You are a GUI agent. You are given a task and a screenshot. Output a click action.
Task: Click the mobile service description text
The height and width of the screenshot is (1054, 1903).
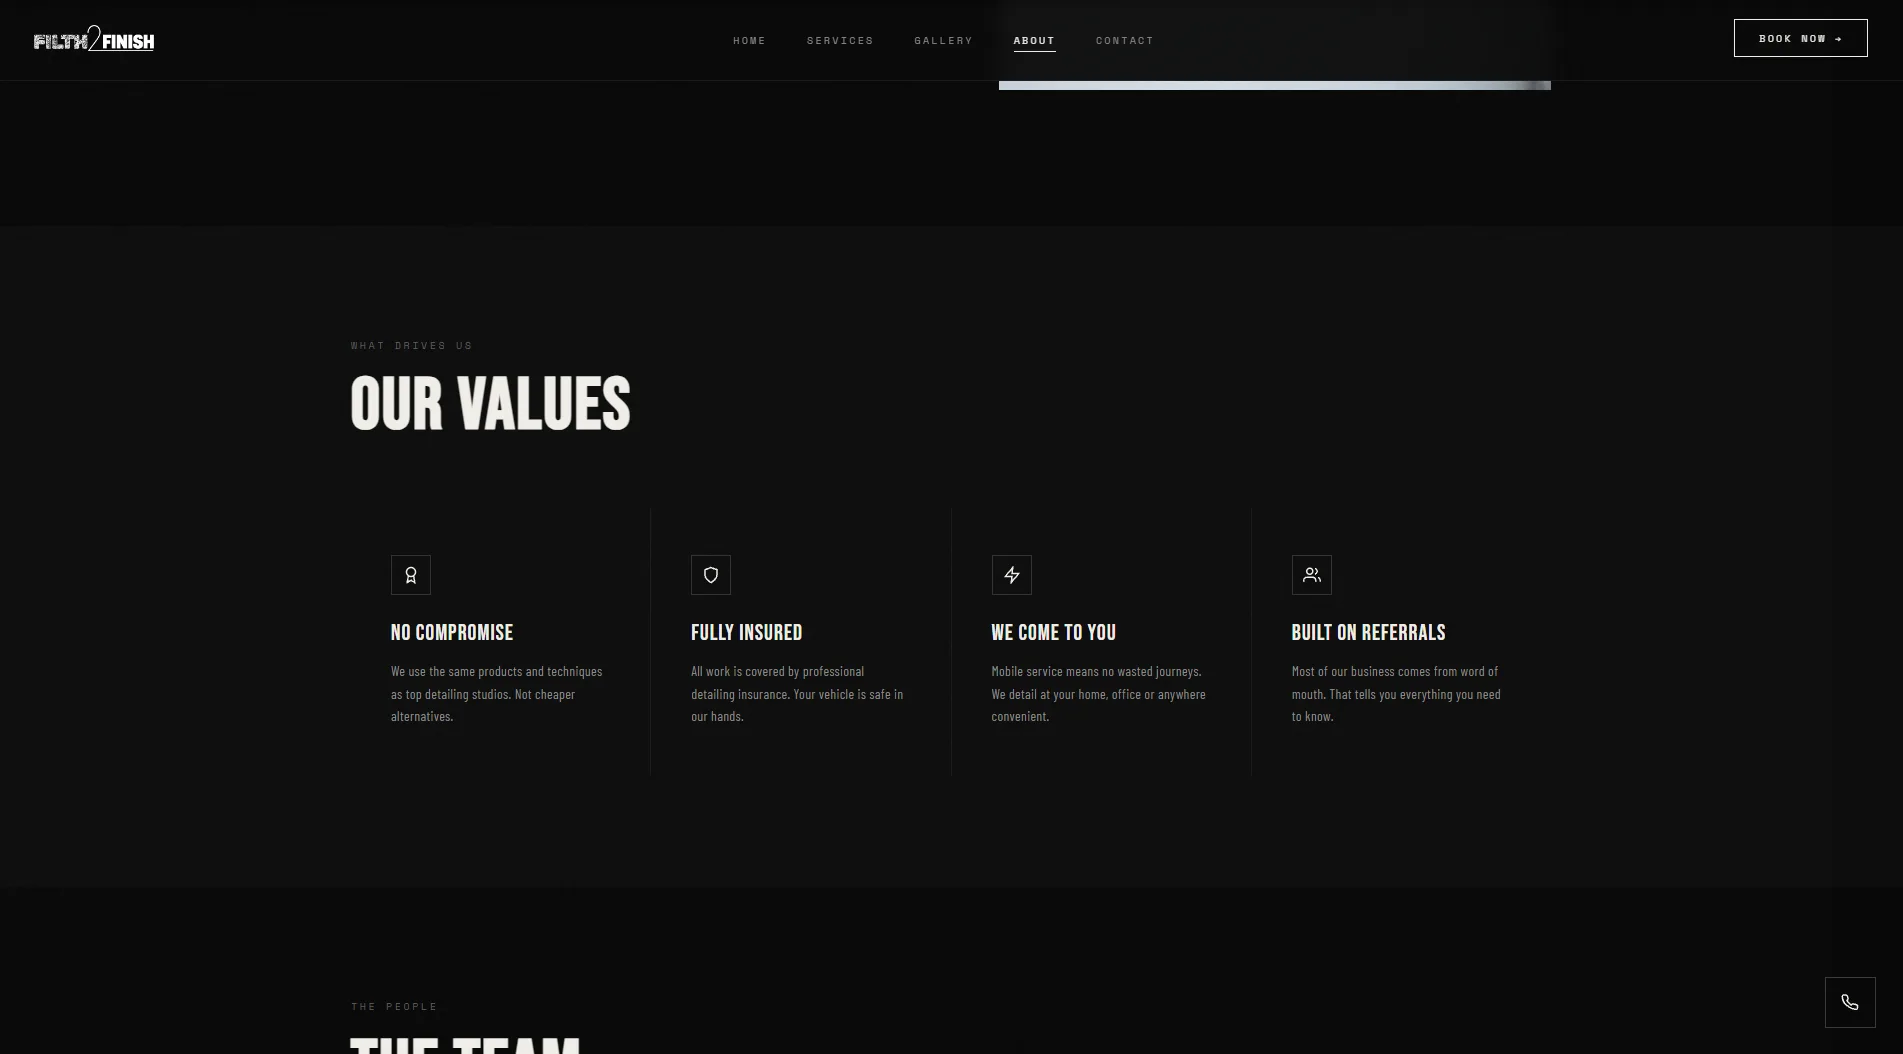[x=1098, y=694]
